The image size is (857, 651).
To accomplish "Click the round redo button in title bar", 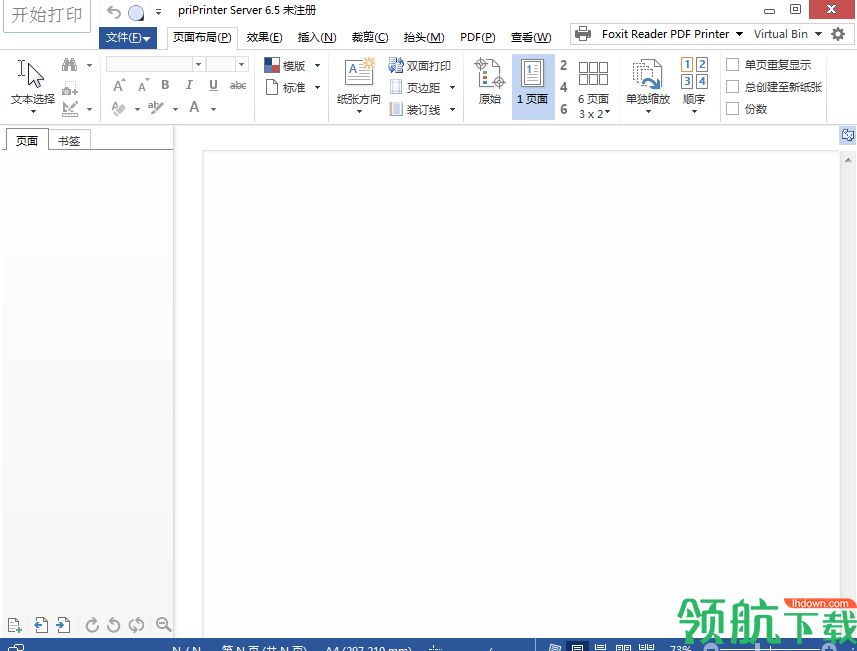I will tap(136, 13).
